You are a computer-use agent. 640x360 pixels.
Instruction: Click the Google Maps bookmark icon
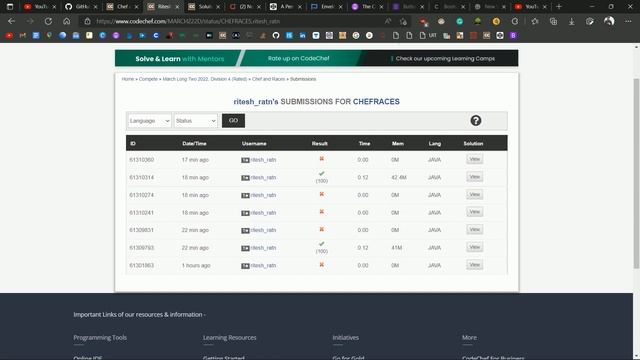tap(49, 36)
